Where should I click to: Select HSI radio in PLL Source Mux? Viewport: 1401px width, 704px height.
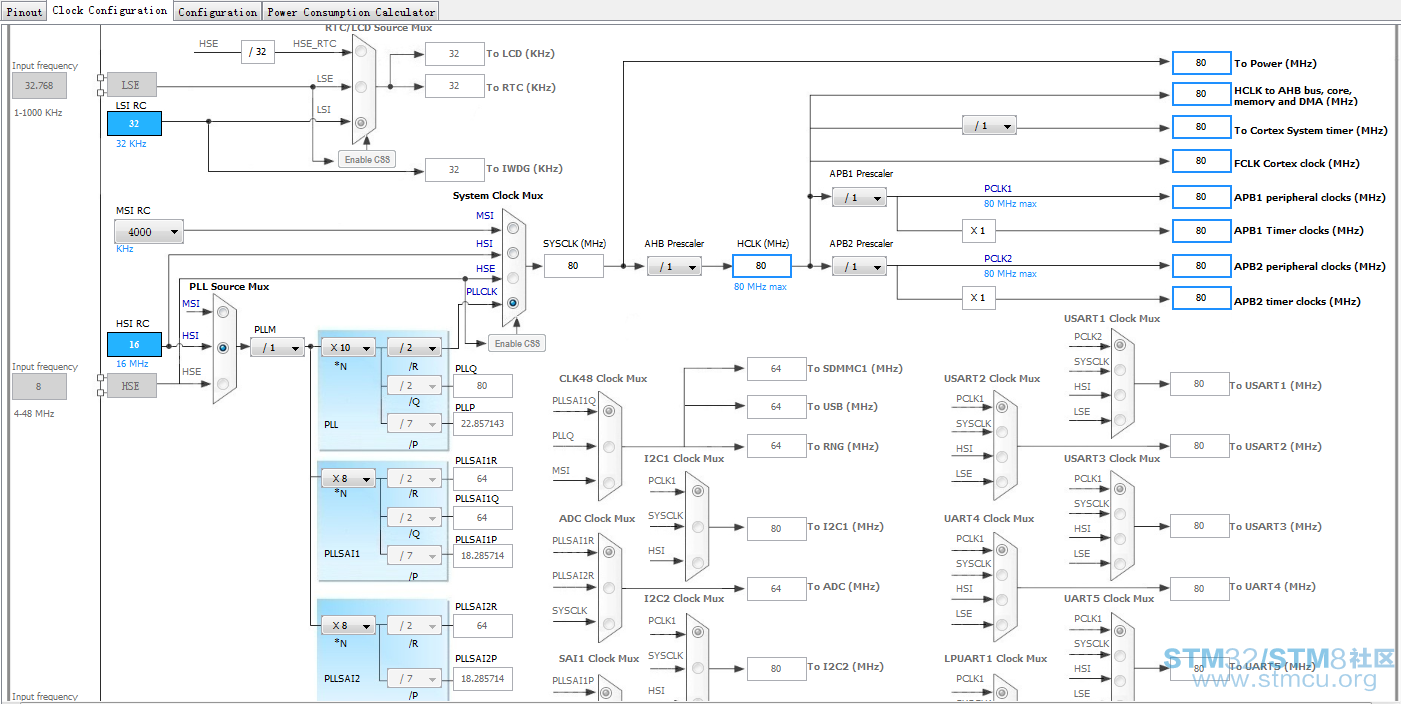click(x=222, y=347)
